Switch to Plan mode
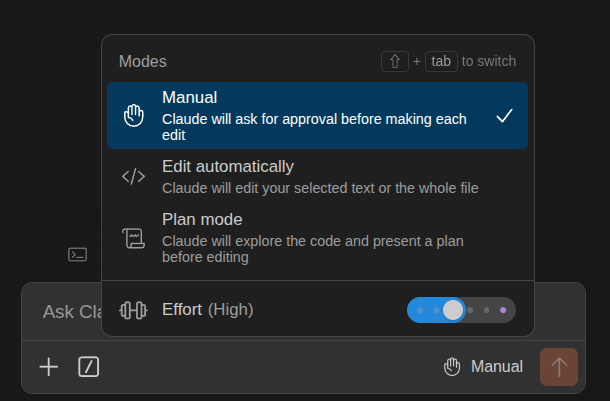This screenshot has height=401, width=610. pyautogui.click(x=317, y=238)
